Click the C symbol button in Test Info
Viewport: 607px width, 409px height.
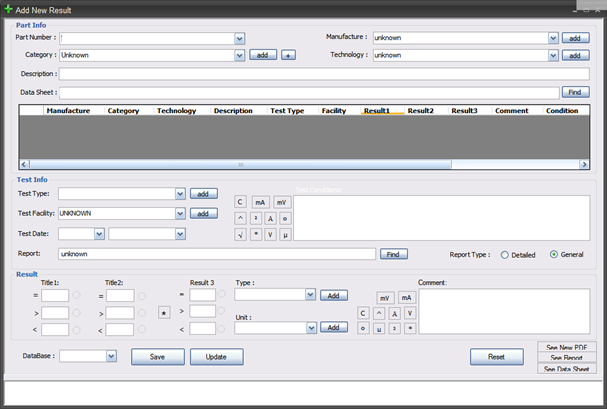click(x=240, y=201)
